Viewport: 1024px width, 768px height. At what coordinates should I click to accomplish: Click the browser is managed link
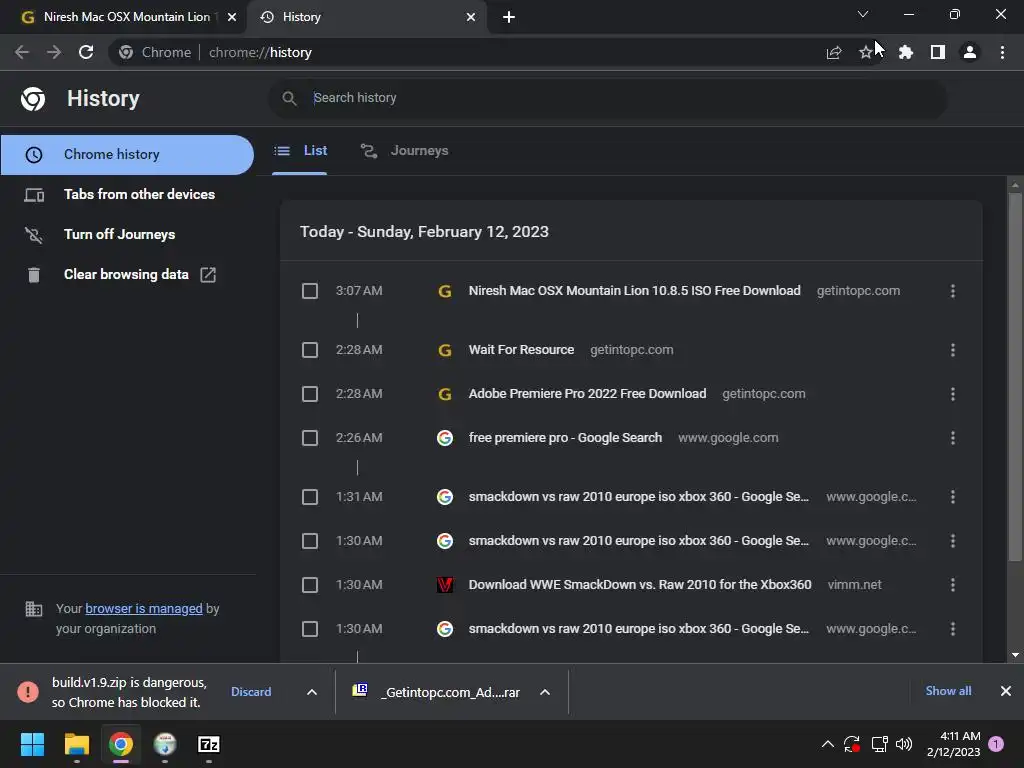tap(144, 609)
